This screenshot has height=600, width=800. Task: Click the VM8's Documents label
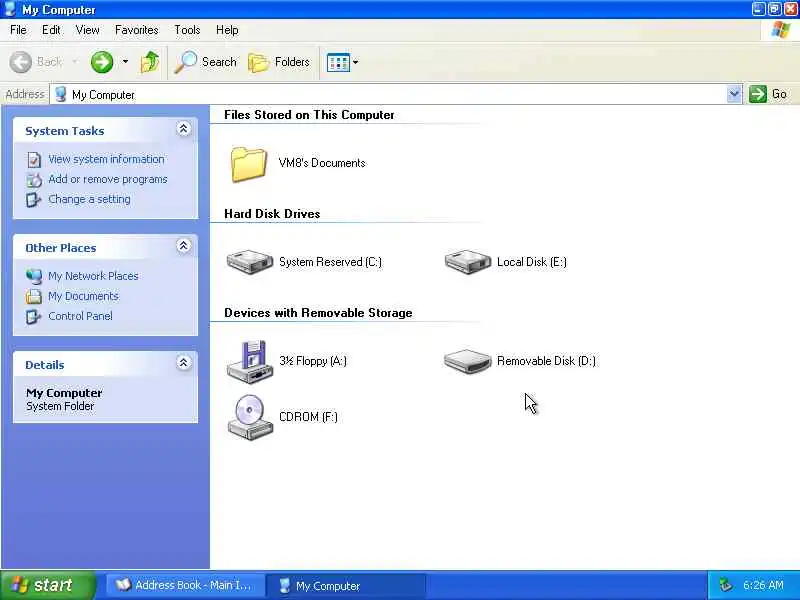pos(322,163)
